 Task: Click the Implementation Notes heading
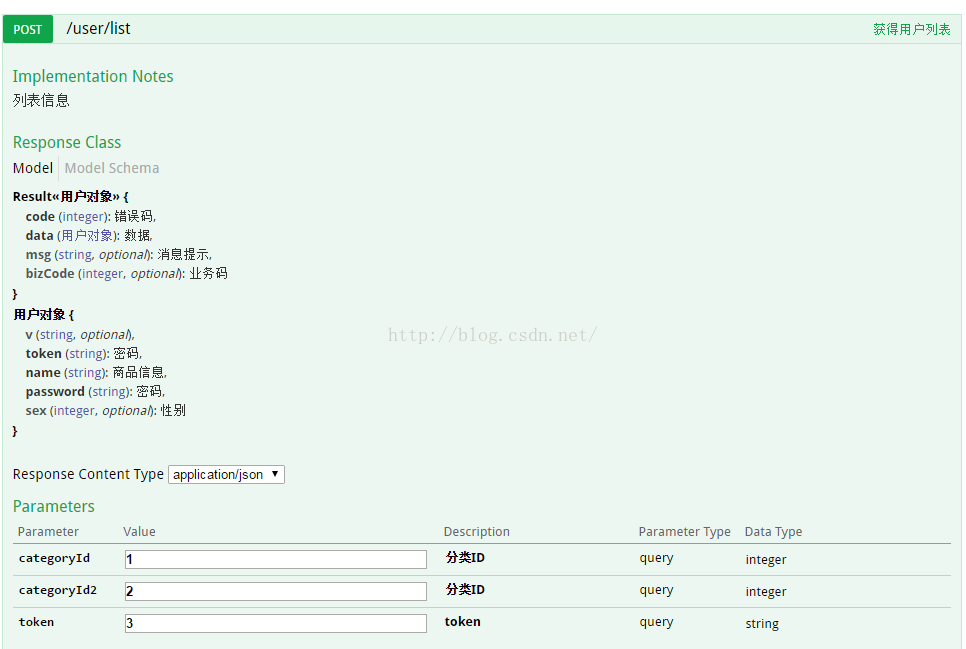[x=93, y=76]
